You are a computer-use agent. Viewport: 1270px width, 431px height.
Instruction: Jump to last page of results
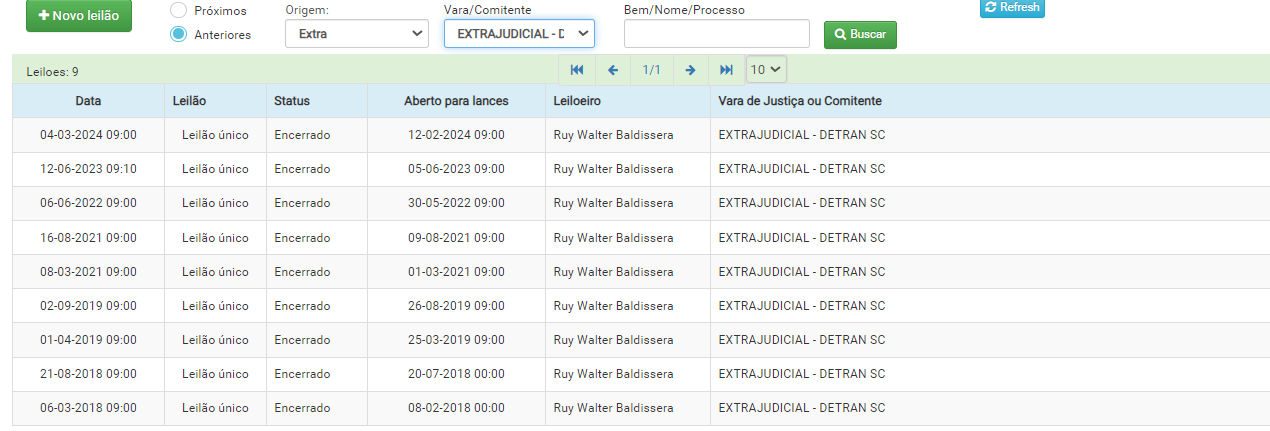click(727, 70)
